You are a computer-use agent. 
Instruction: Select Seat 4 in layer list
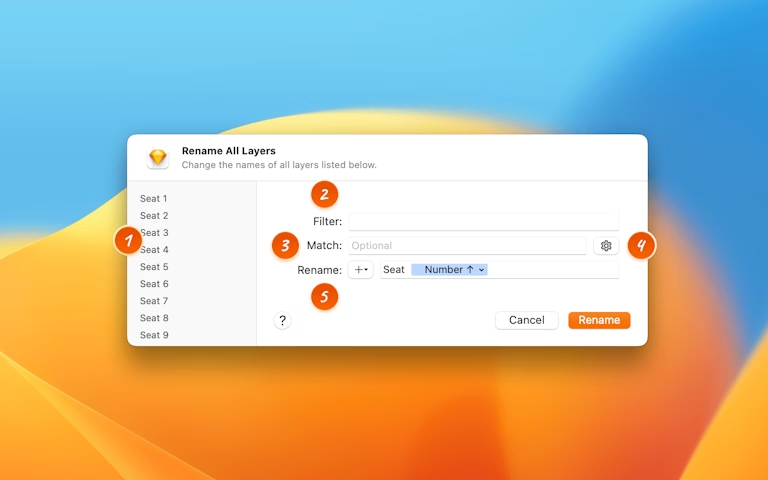154,250
